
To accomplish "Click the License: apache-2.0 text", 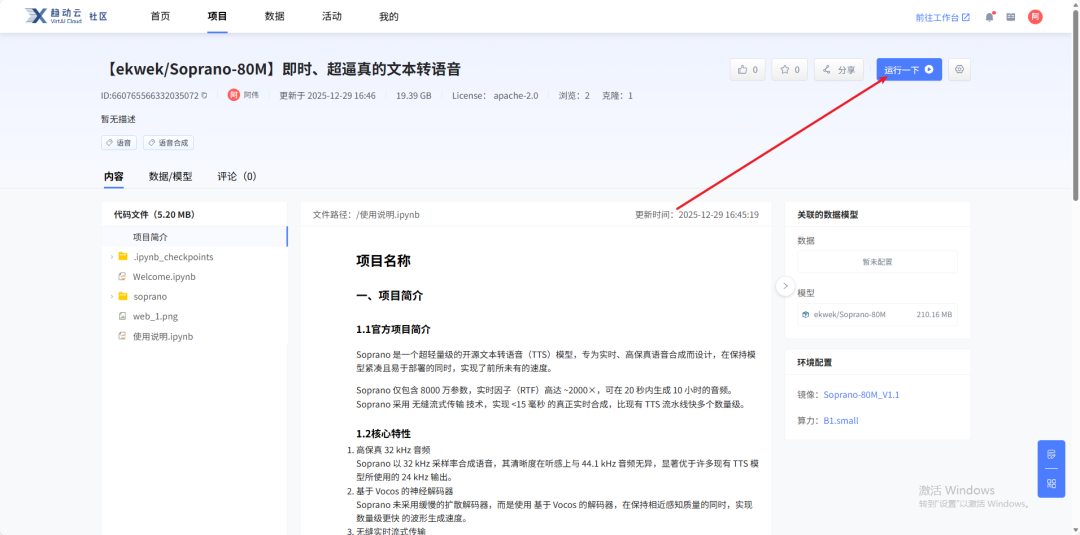I will click(495, 96).
